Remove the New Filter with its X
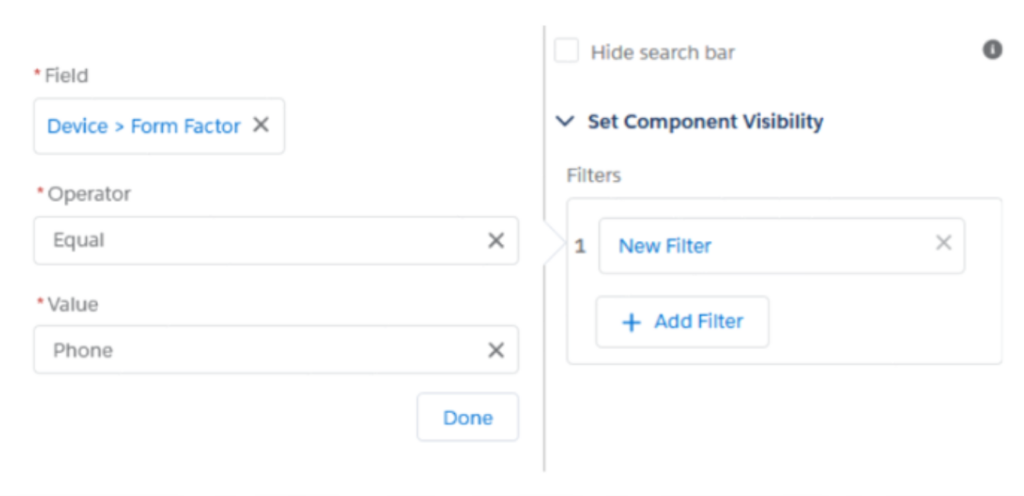 pyautogui.click(x=943, y=243)
